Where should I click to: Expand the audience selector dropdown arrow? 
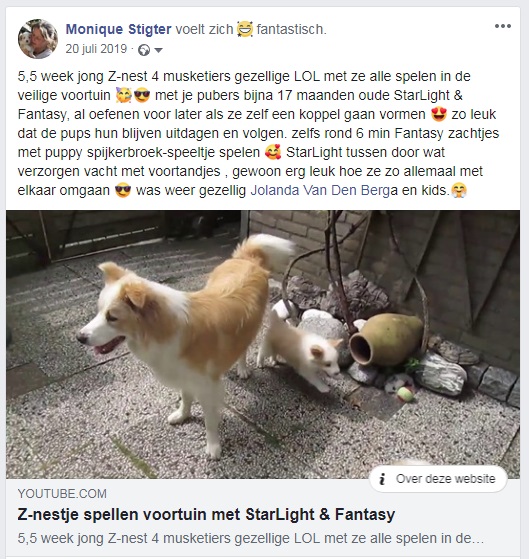pyautogui.click(x=159, y=50)
